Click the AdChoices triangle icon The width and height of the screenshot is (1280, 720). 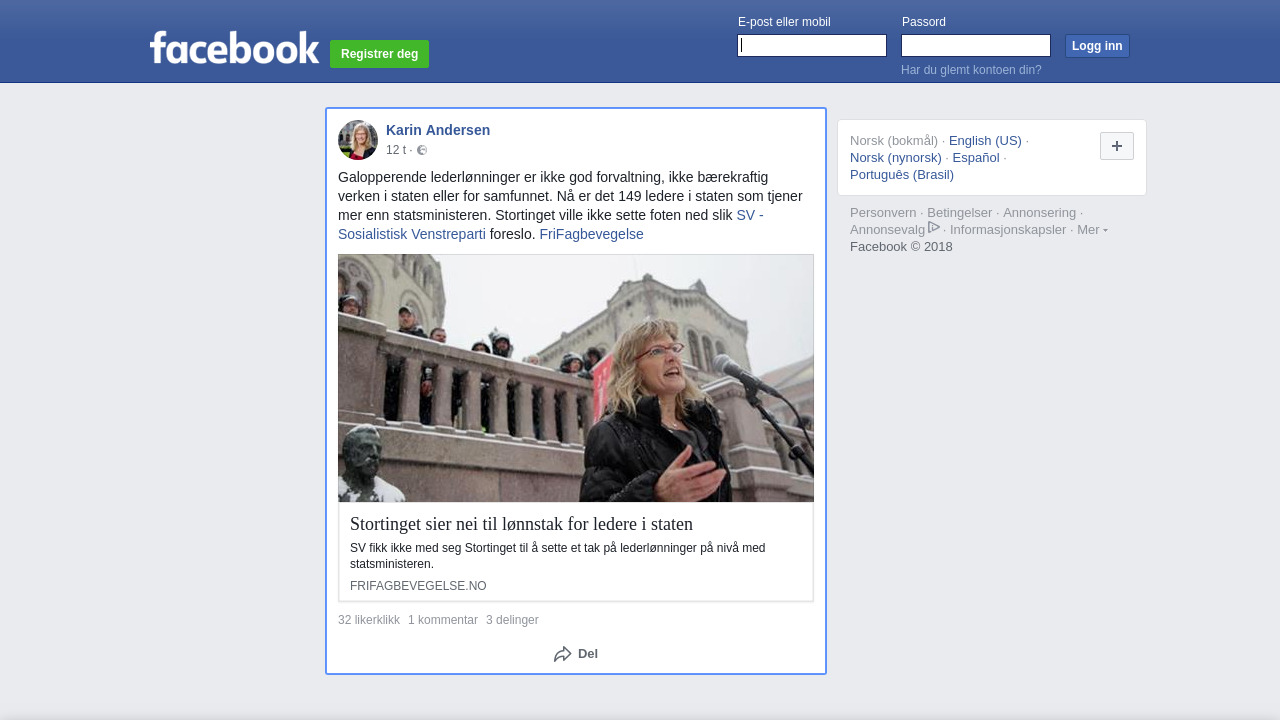pos(934,228)
